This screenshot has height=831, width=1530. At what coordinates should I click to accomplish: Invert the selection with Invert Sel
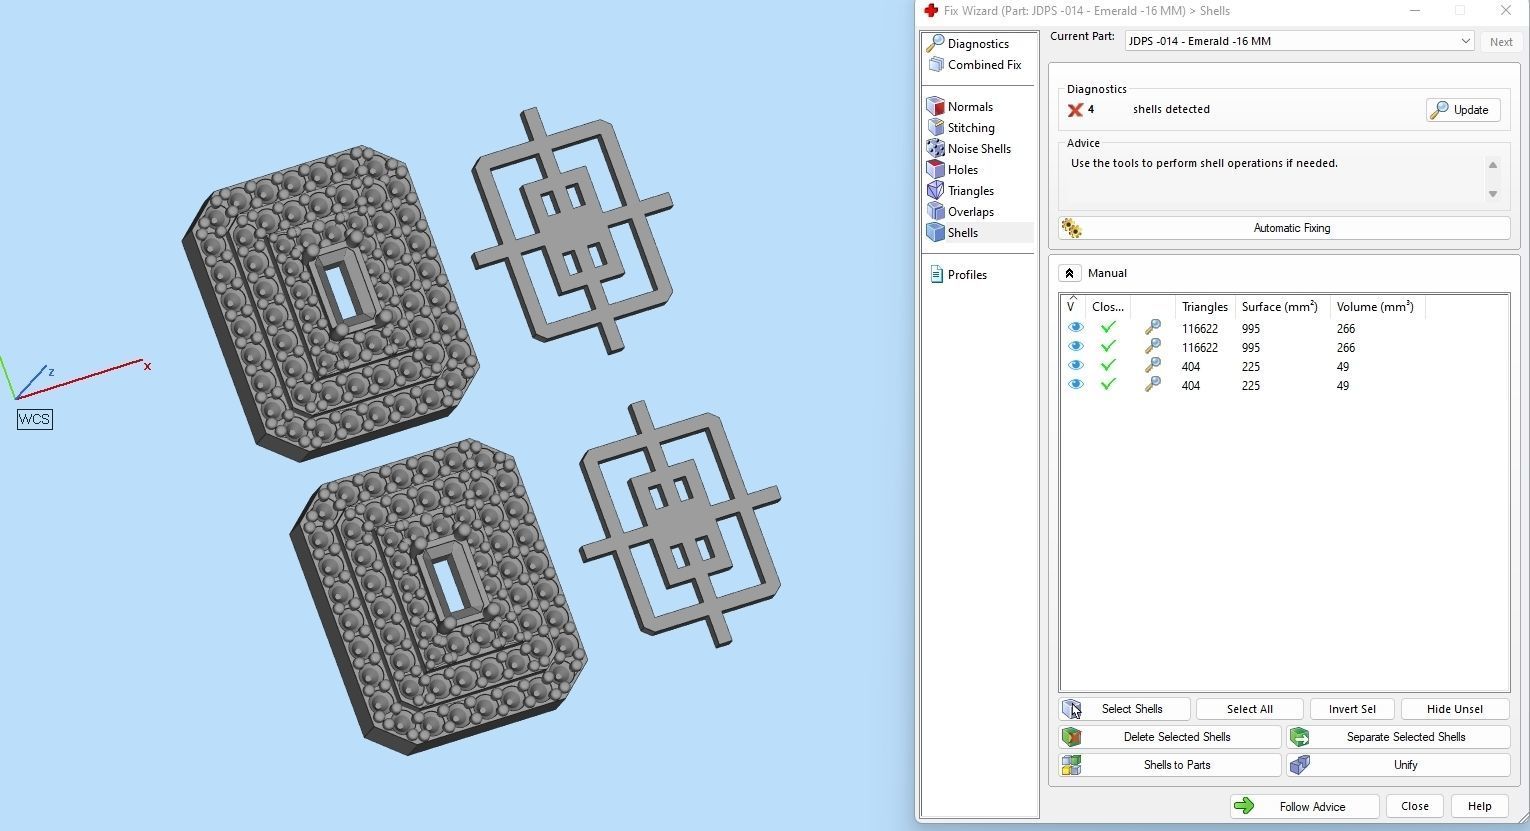tap(1352, 709)
